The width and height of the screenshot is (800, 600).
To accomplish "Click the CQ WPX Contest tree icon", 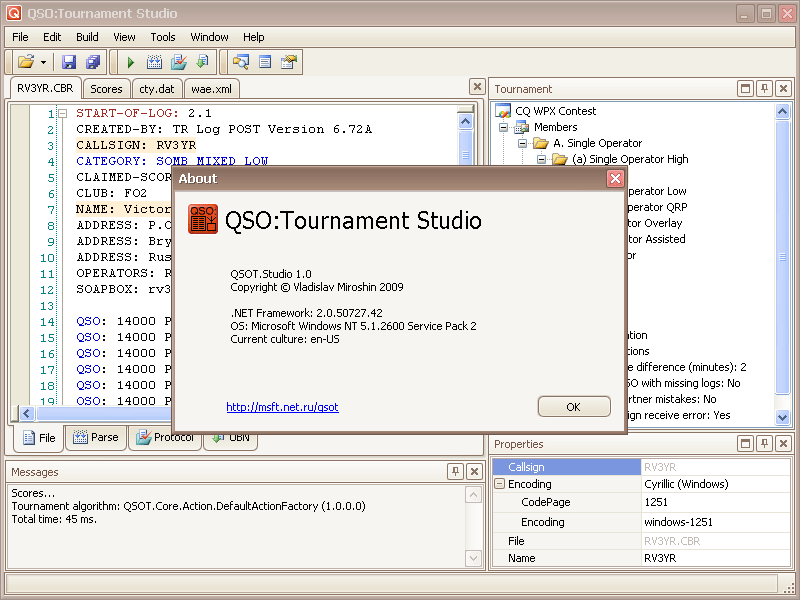I will 504,111.
